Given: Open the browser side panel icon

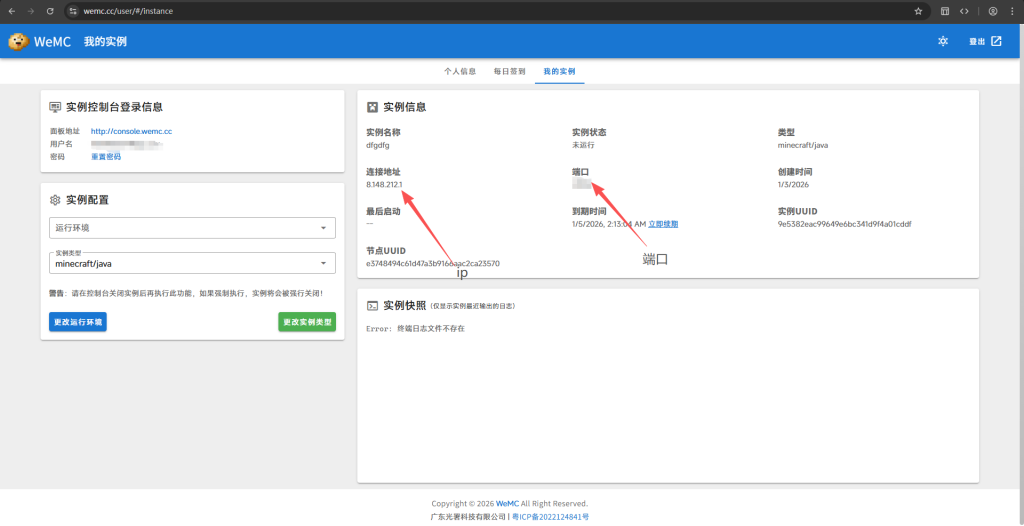Looking at the screenshot, I should click(x=945, y=11).
